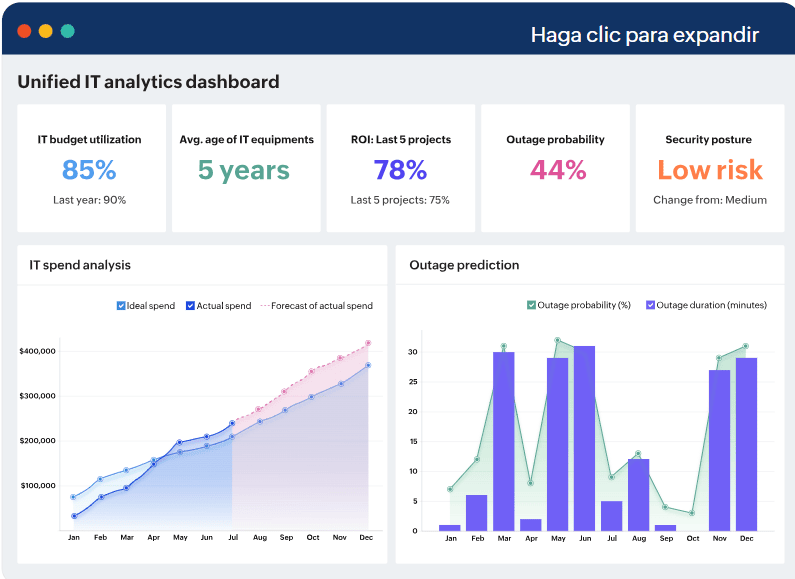Toggle Outage duration (minutes) legend checkbox
Screen dimensions: 795x579
[651, 305]
